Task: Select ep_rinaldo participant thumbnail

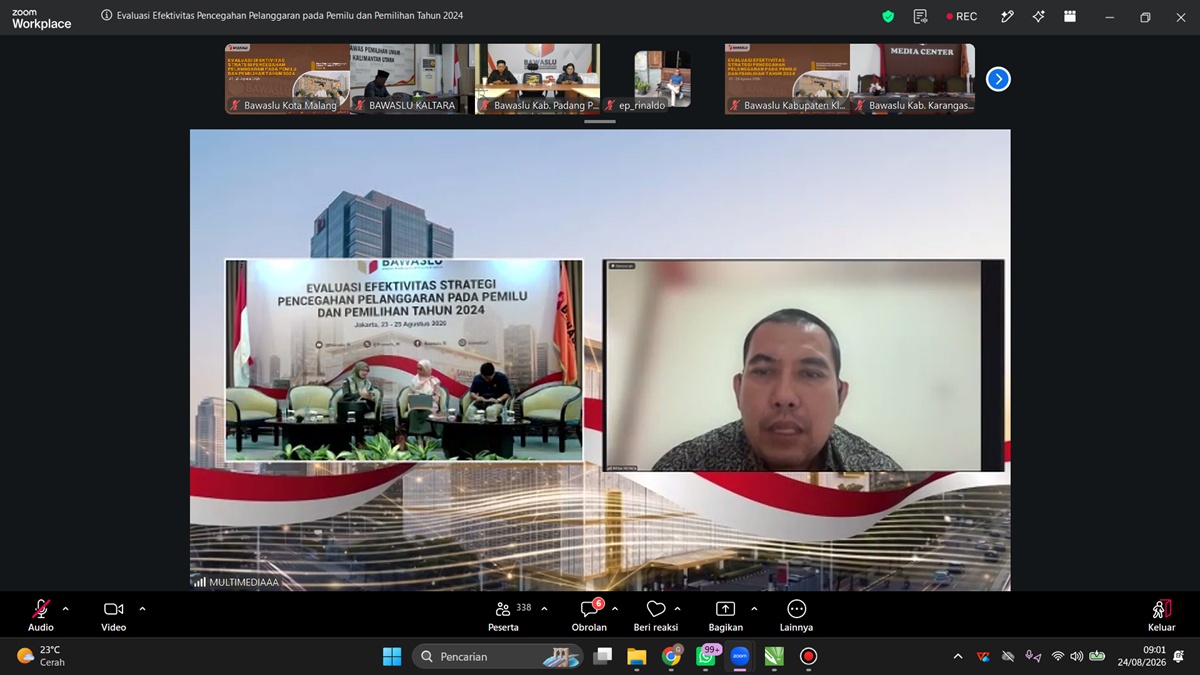Action: point(662,79)
